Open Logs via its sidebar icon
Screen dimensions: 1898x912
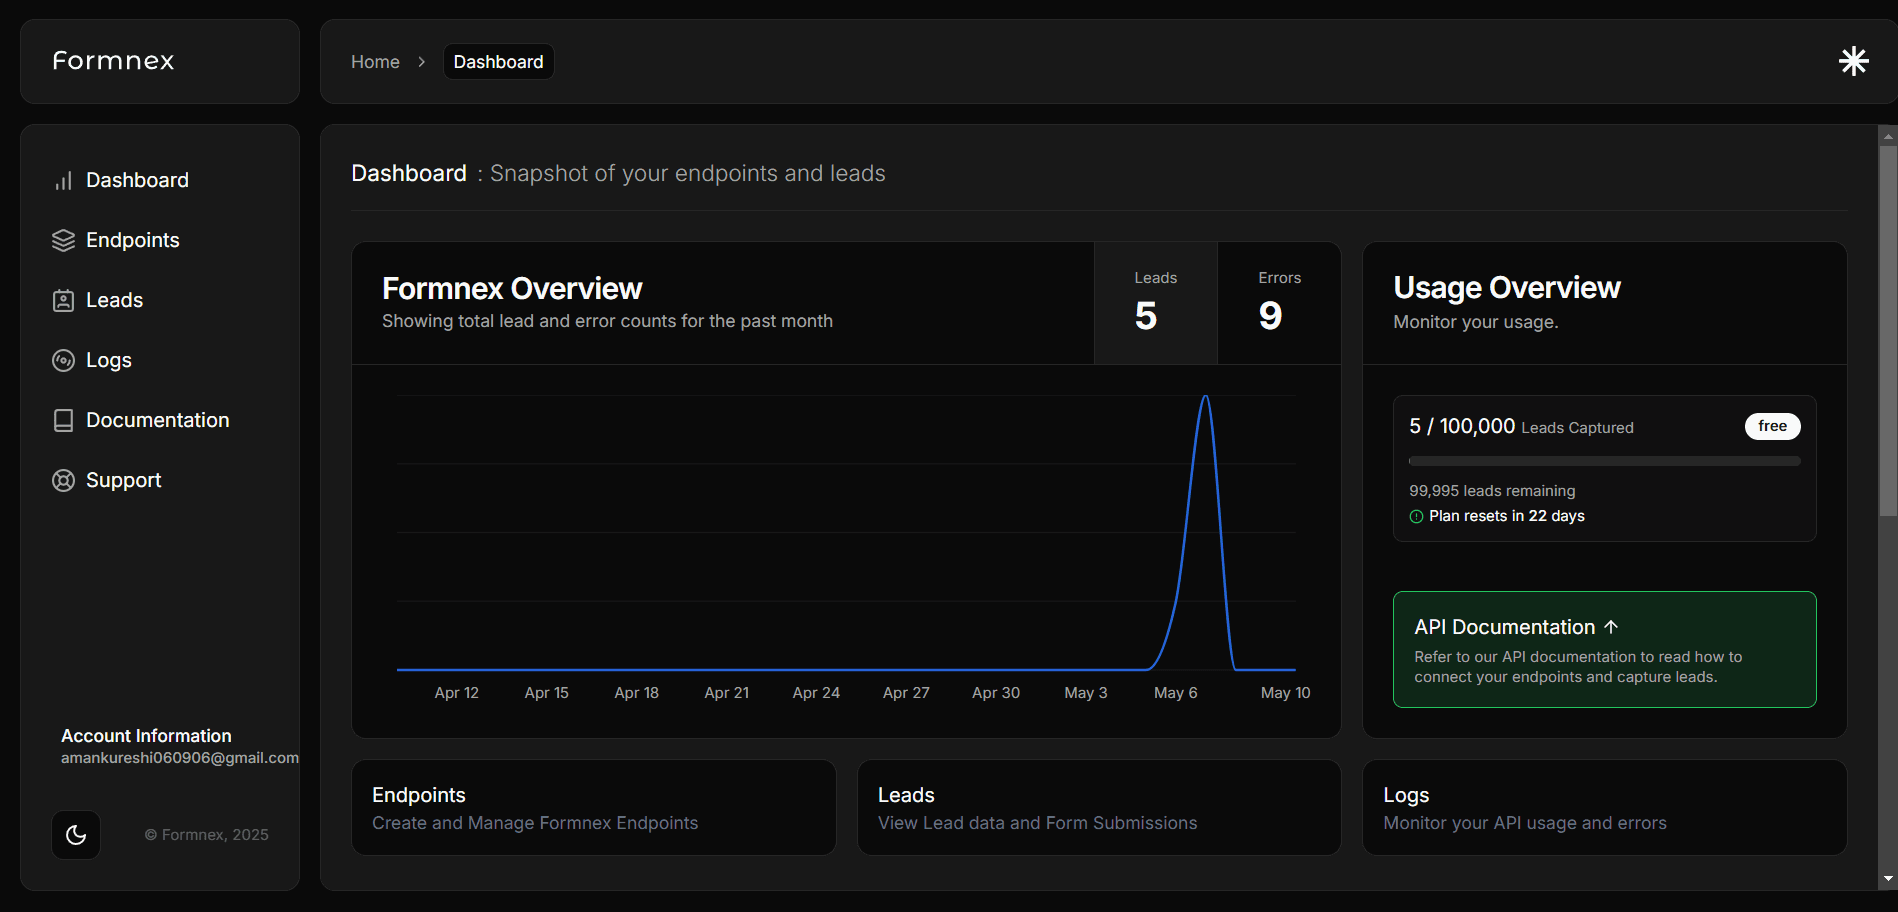click(63, 360)
